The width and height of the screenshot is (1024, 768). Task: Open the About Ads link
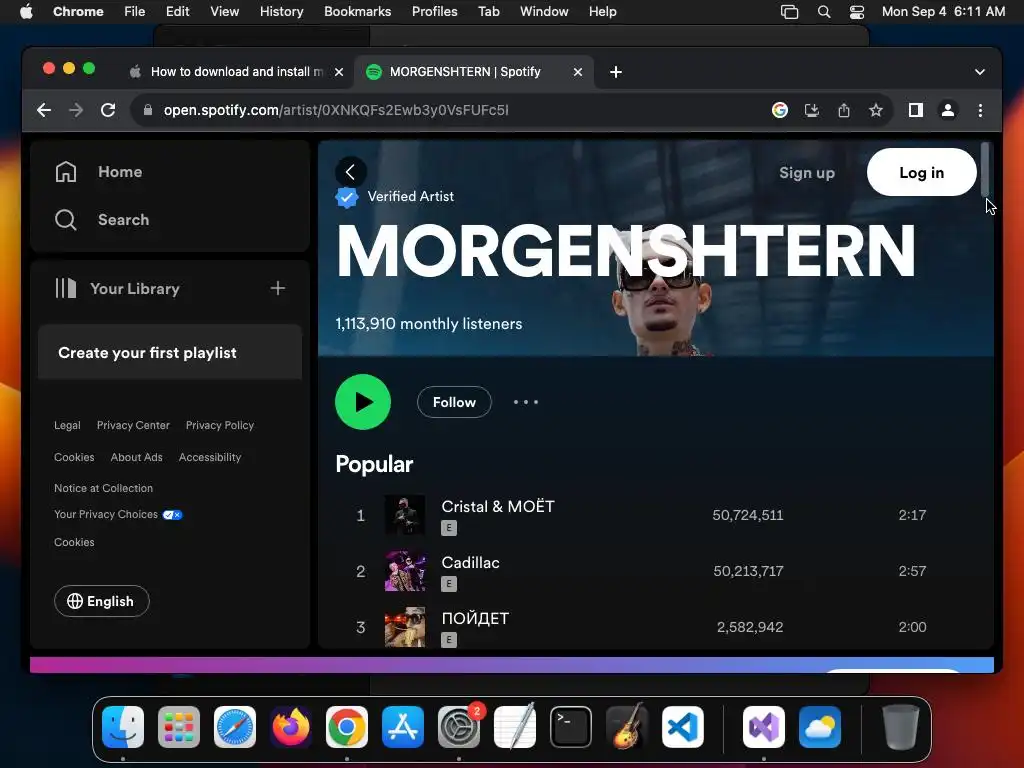pos(136,457)
